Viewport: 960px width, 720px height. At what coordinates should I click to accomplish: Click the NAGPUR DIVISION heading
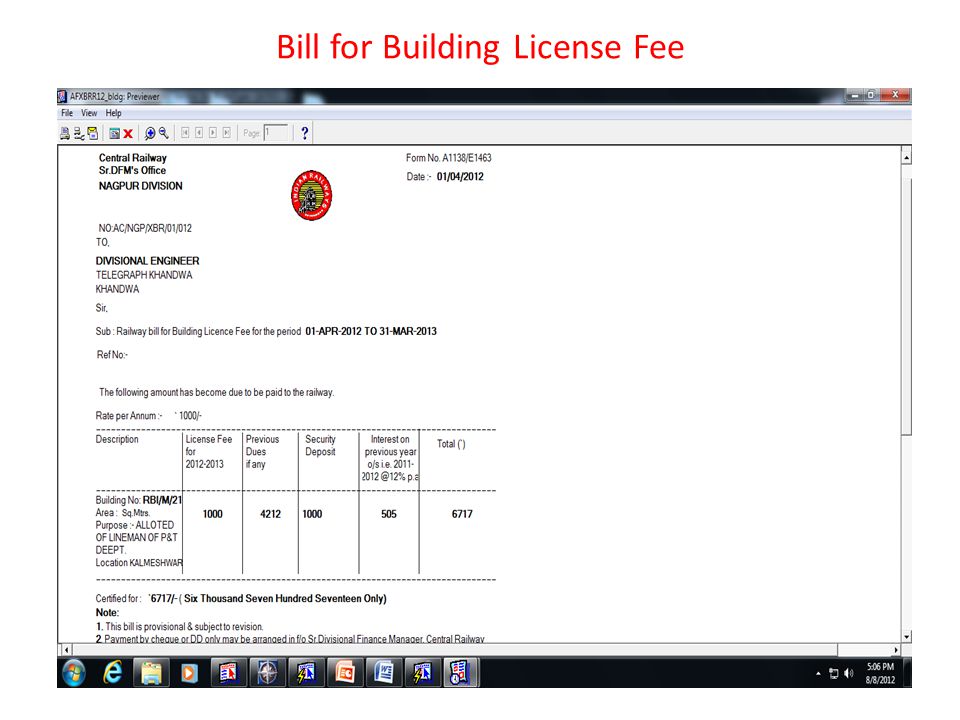pos(141,186)
